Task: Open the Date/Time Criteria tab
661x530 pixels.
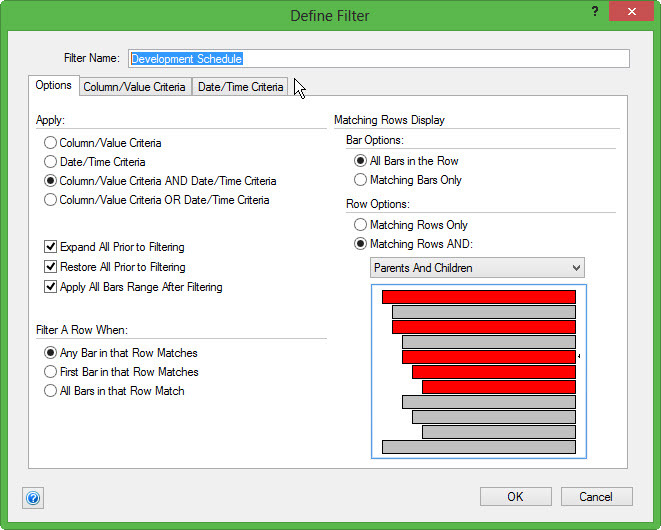Action: click(x=240, y=87)
